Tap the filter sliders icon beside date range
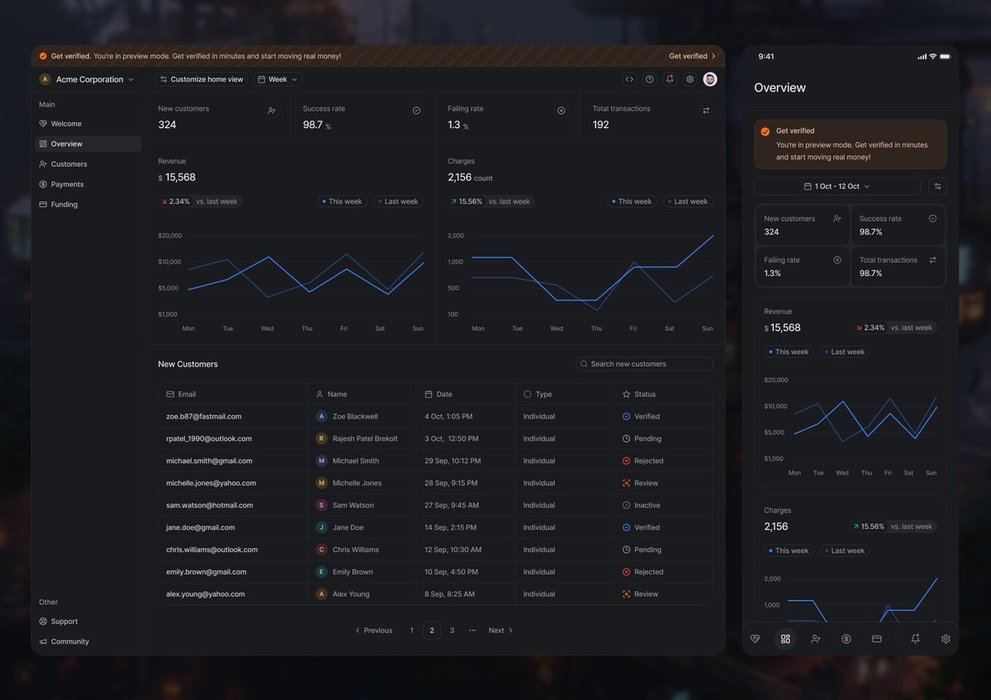The width and height of the screenshot is (991, 700). tap(937, 186)
